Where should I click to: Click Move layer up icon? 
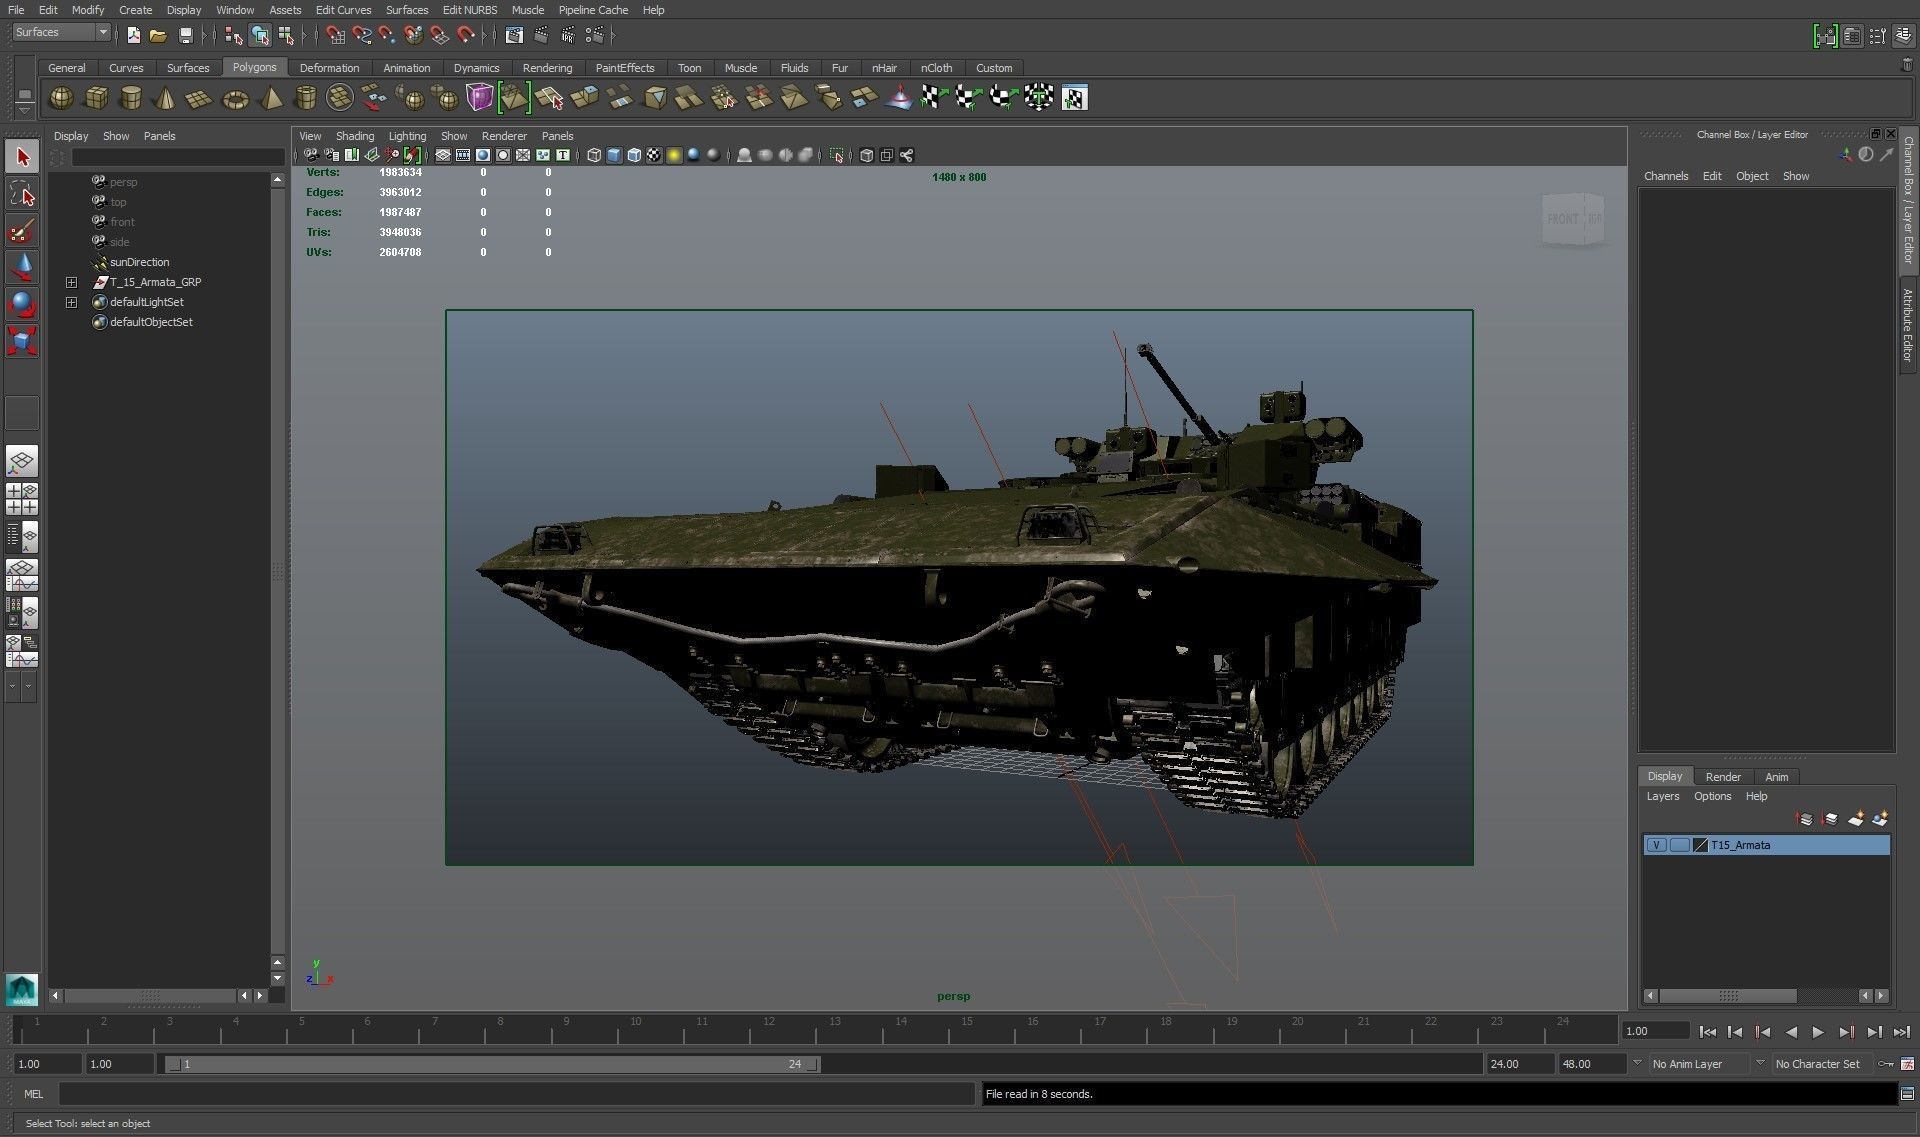click(x=1805, y=819)
